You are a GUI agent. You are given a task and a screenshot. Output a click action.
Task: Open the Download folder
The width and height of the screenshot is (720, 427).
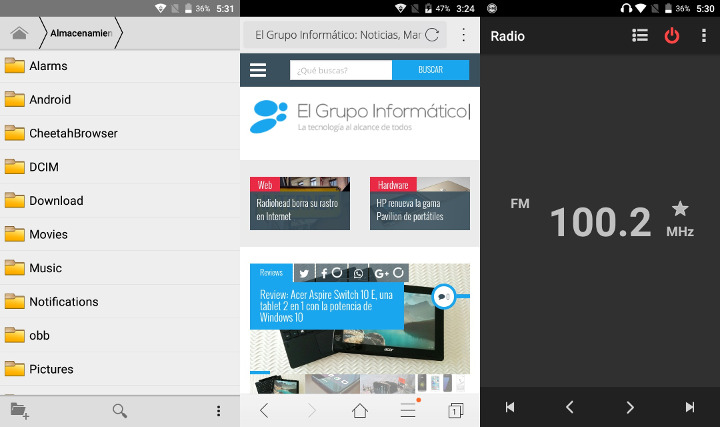click(120, 201)
